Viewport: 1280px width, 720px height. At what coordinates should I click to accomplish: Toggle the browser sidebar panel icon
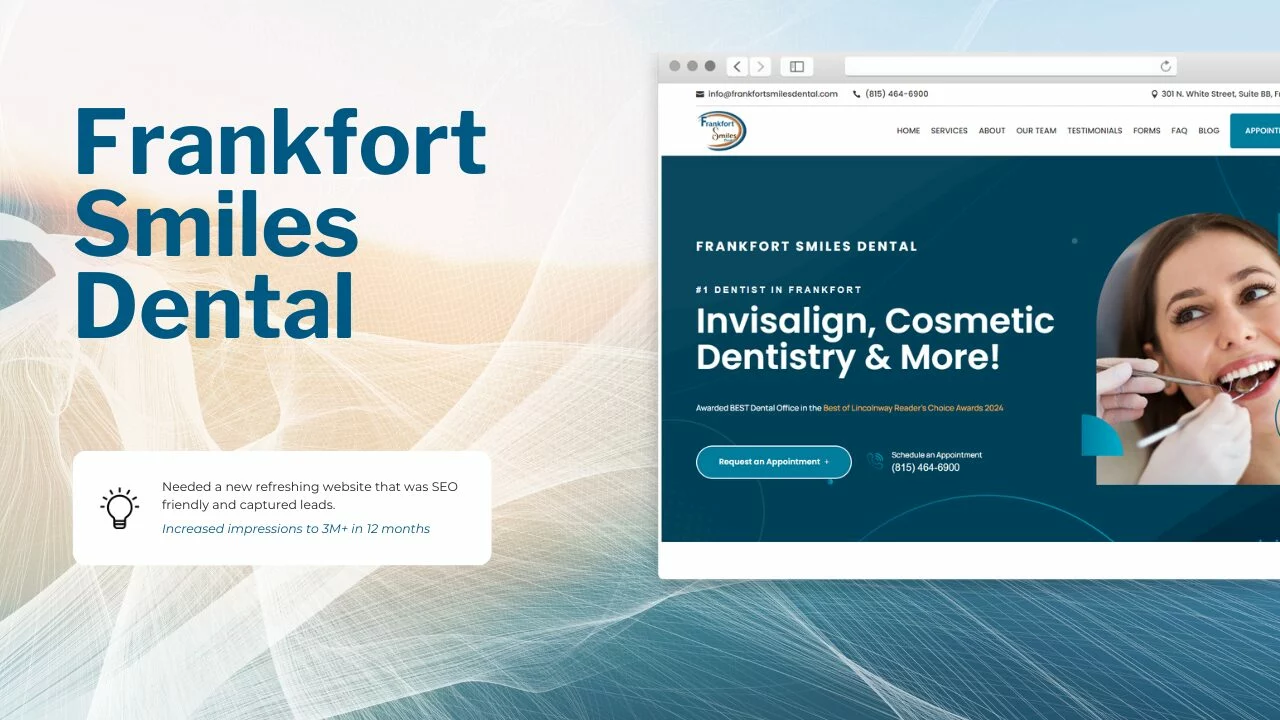pos(797,67)
